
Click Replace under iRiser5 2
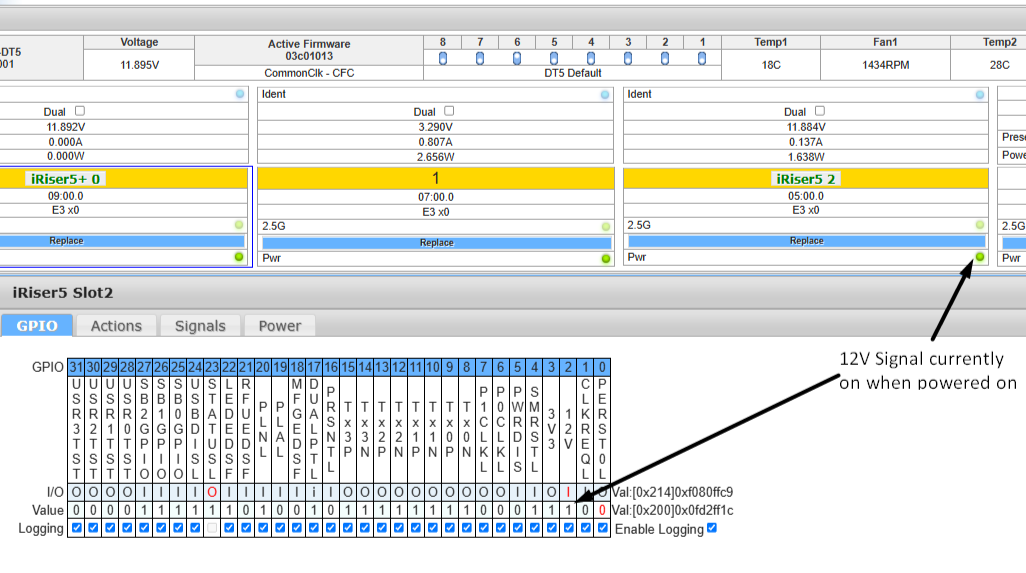click(806, 241)
